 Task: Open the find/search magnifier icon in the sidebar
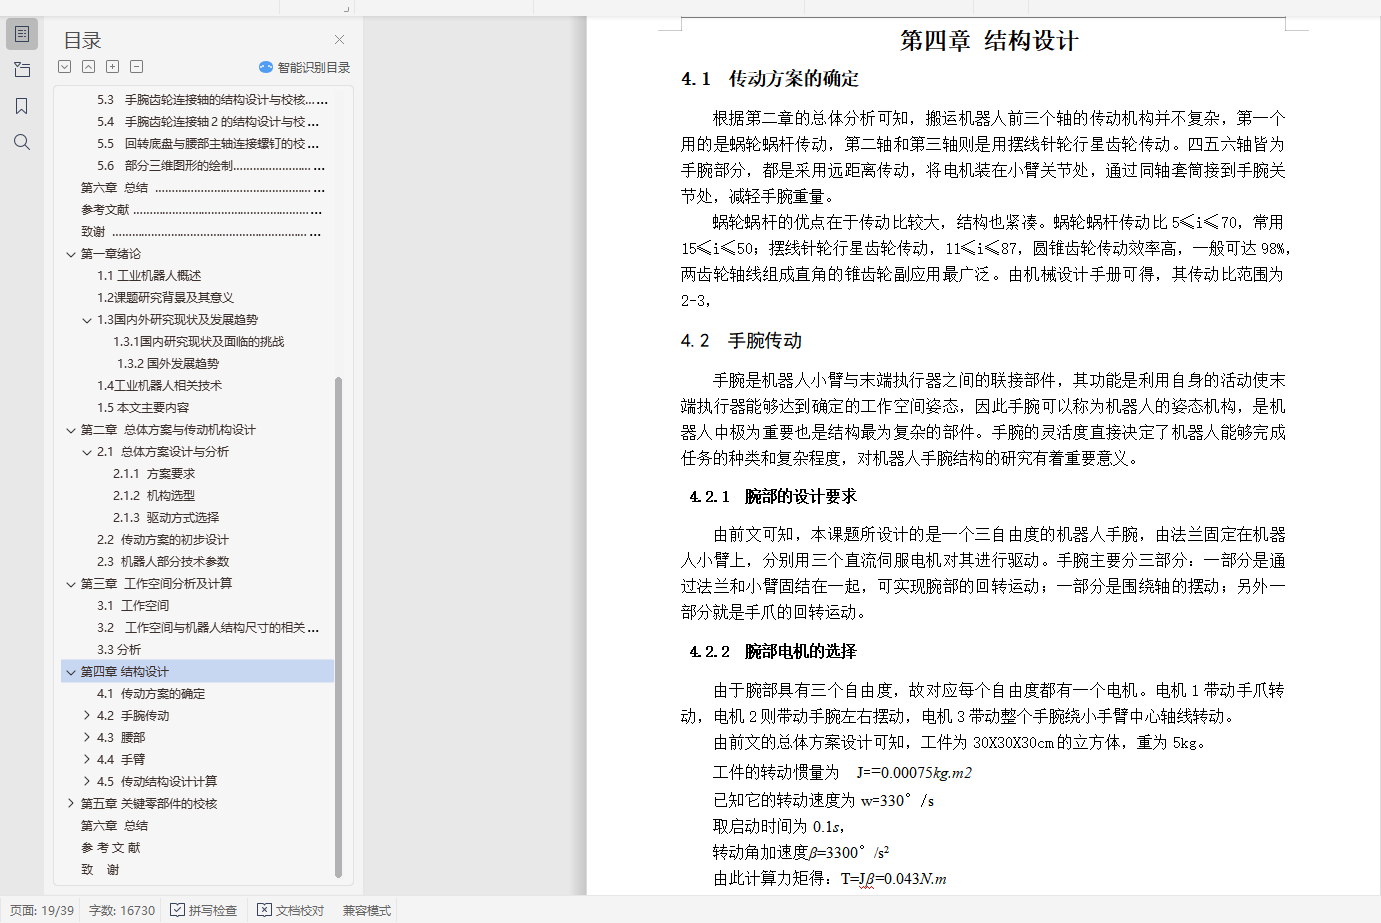22,142
